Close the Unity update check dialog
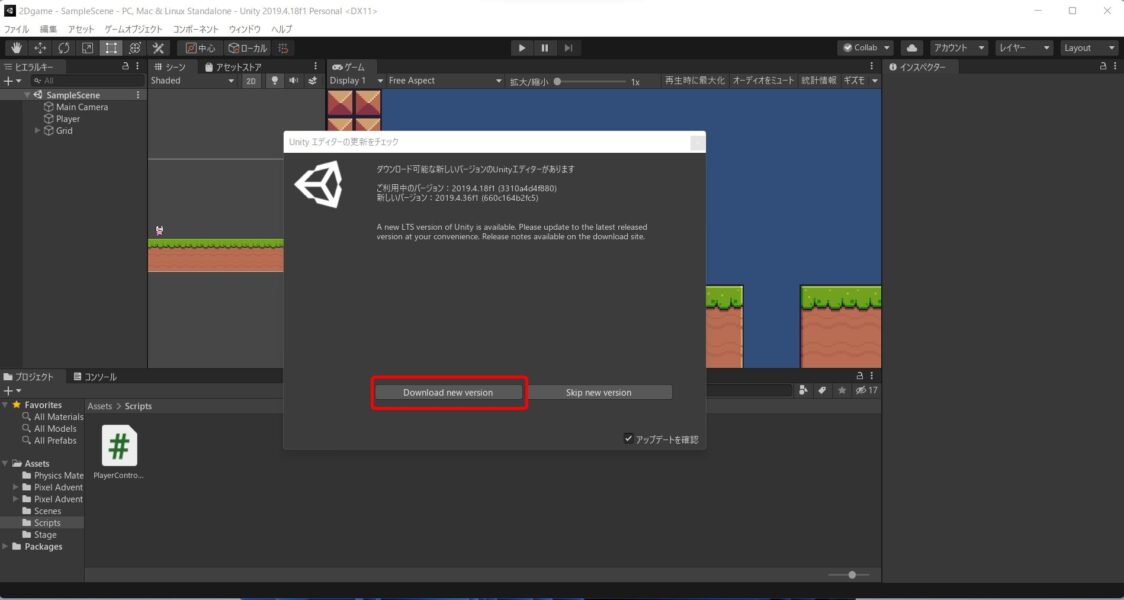Viewport: 1124px width, 600px height. tap(696, 143)
